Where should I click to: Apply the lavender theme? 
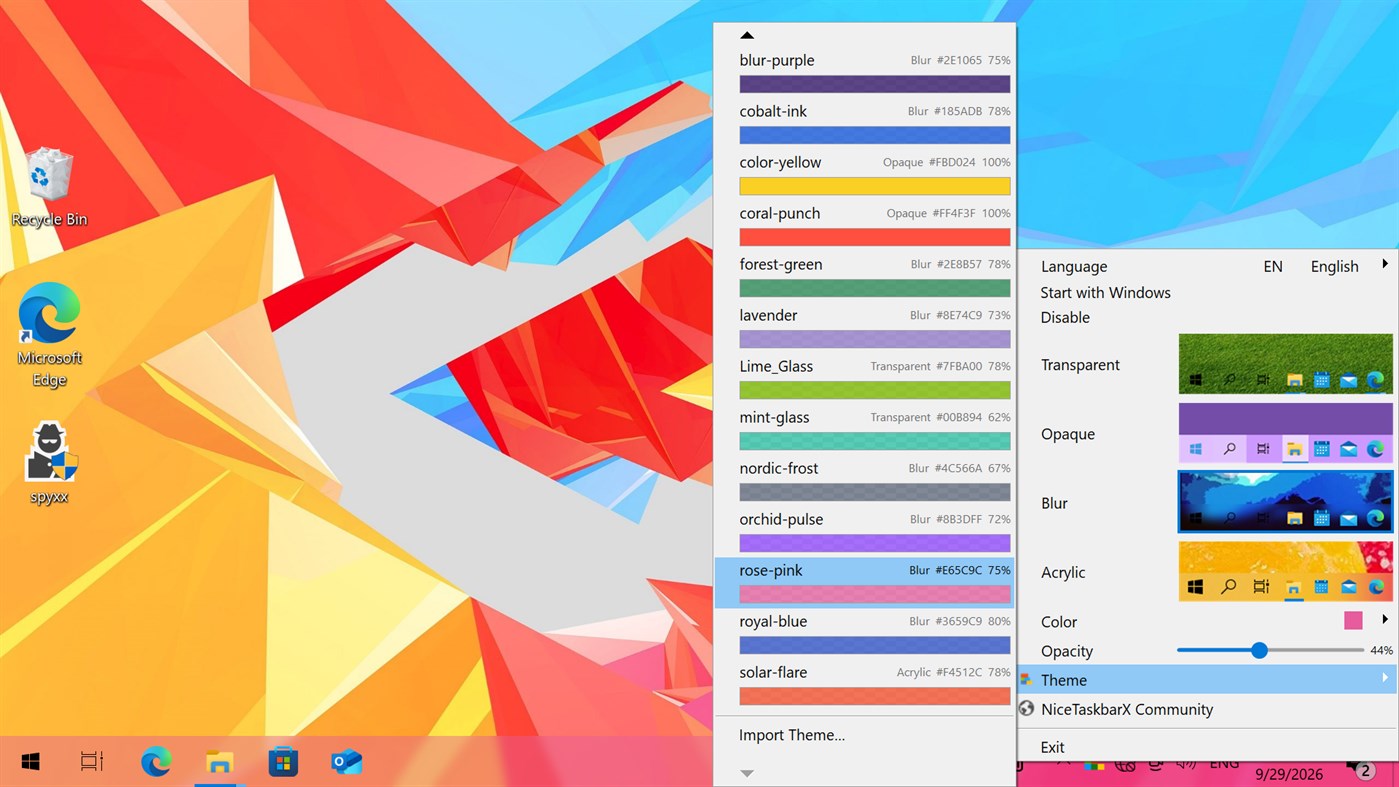(x=865, y=327)
